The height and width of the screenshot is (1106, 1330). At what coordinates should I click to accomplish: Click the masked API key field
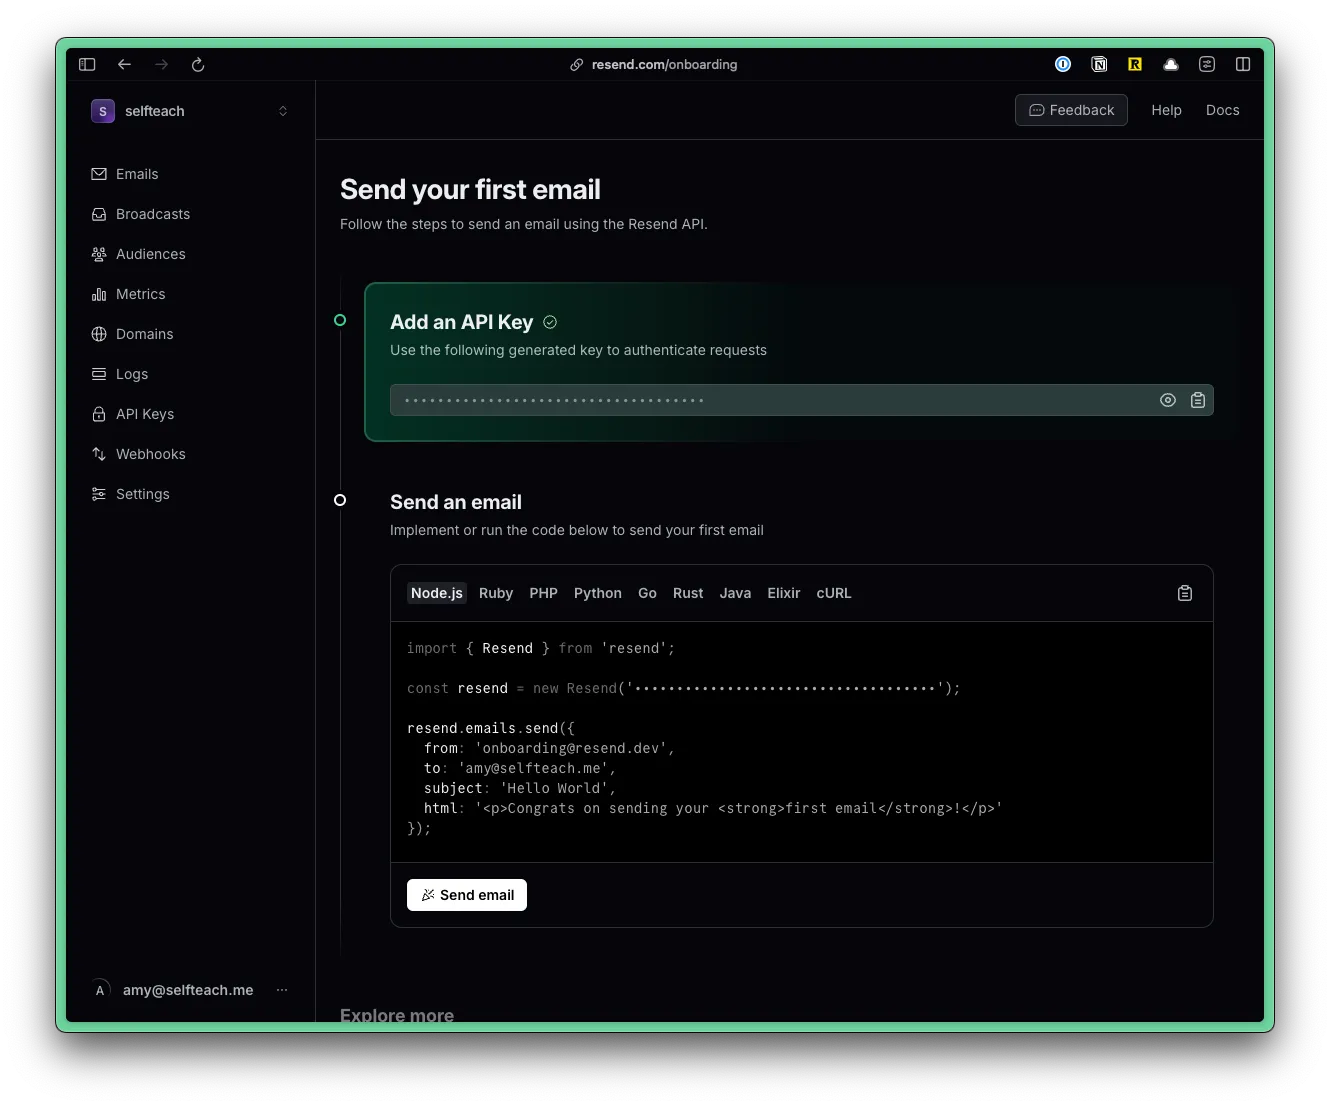tap(770, 400)
